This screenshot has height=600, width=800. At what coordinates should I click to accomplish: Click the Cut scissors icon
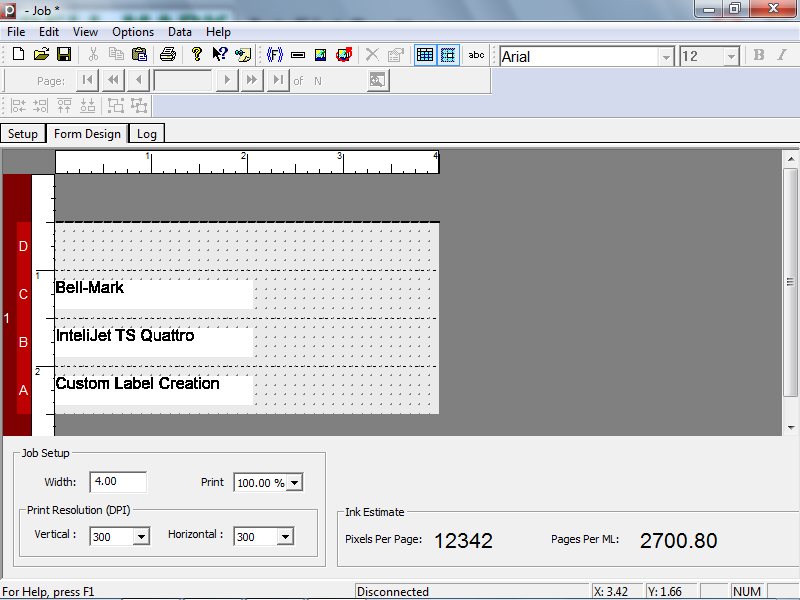tap(93, 54)
